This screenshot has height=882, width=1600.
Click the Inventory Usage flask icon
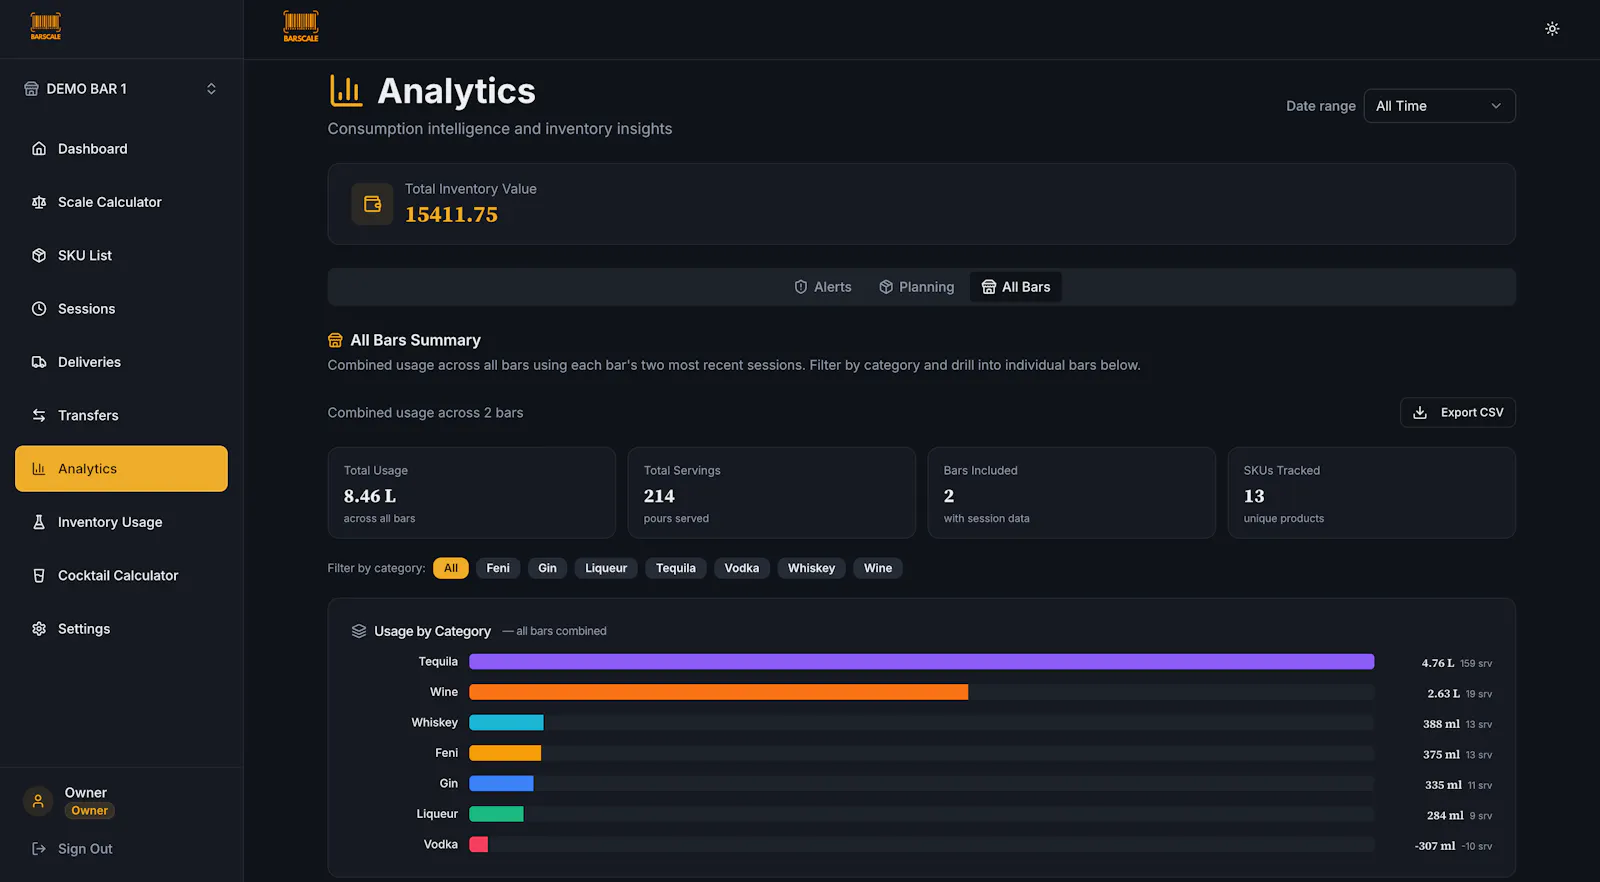pyautogui.click(x=39, y=522)
